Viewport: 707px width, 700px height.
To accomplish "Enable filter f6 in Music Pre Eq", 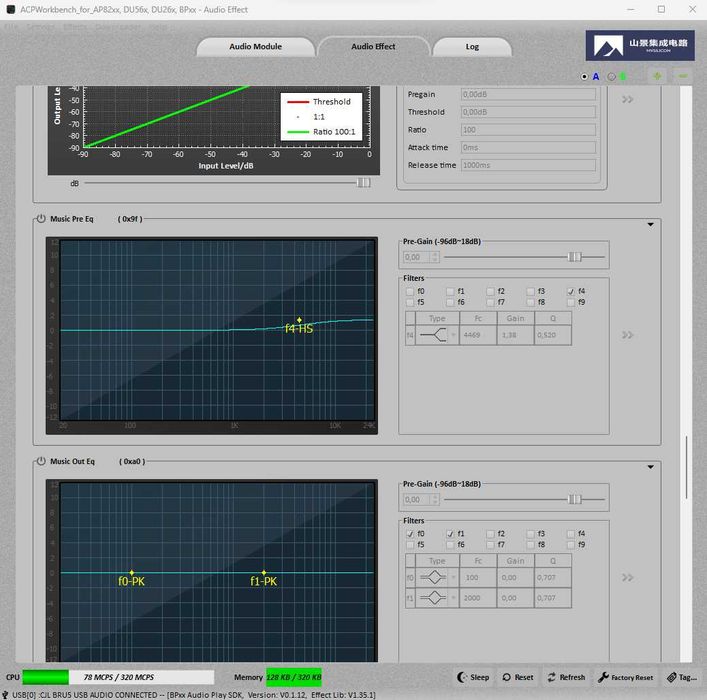I will (x=450, y=302).
